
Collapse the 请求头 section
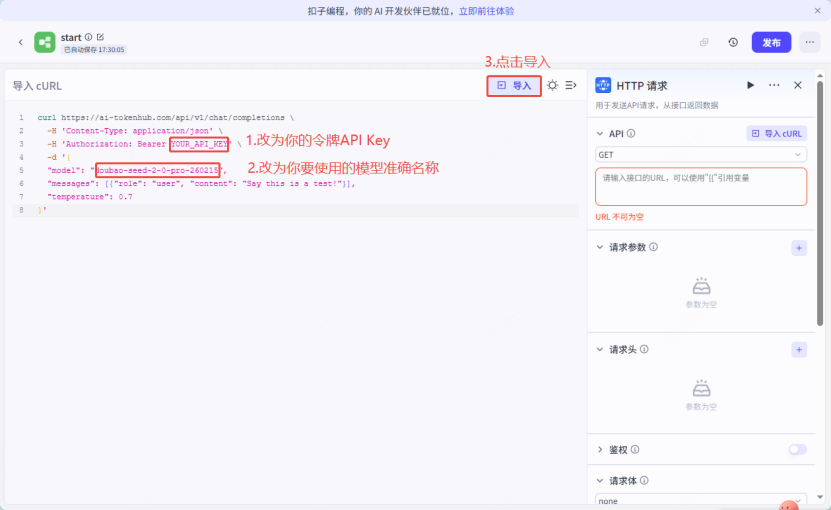point(600,349)
